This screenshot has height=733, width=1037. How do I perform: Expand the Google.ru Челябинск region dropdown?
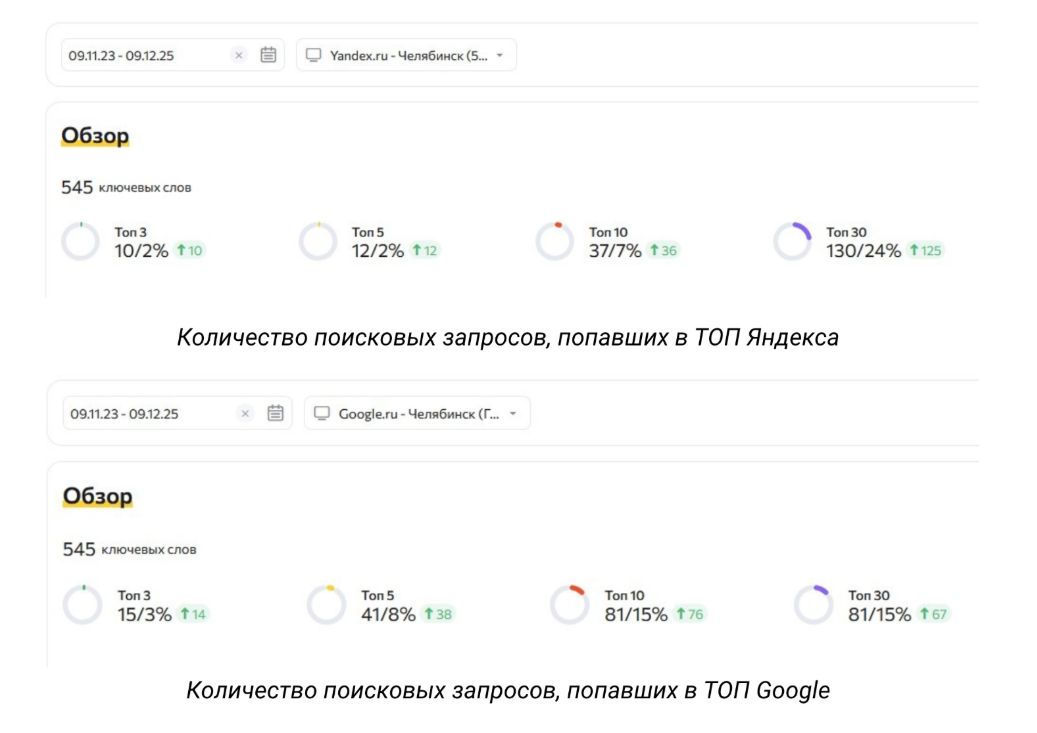pyautogui.click(x=513, y=413)
